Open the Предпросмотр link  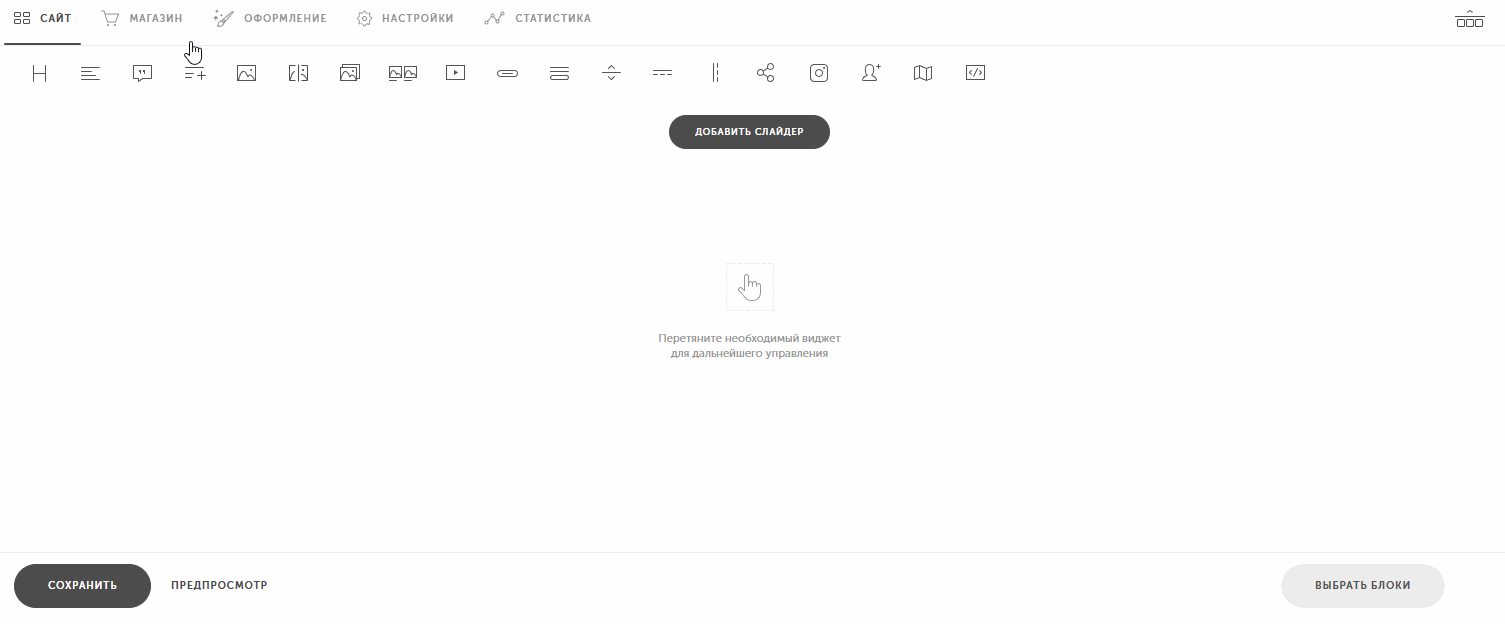tap(219, 586)
